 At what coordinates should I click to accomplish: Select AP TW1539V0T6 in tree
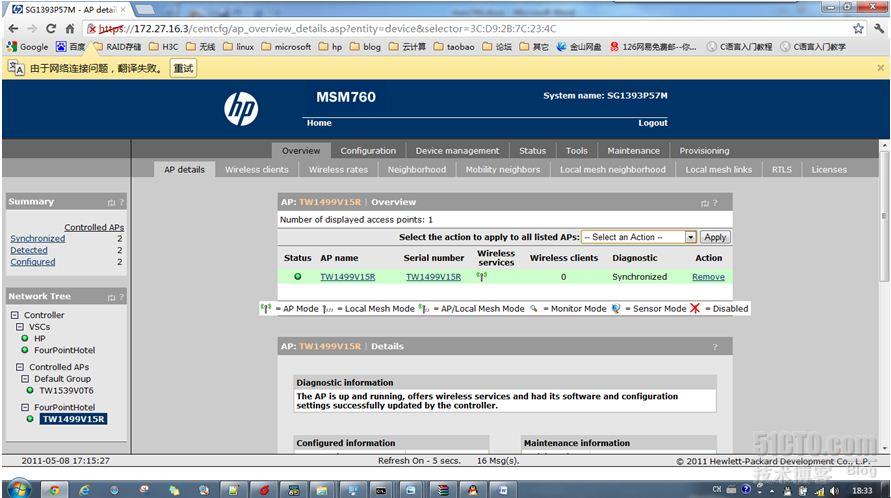tap(66, 391)
